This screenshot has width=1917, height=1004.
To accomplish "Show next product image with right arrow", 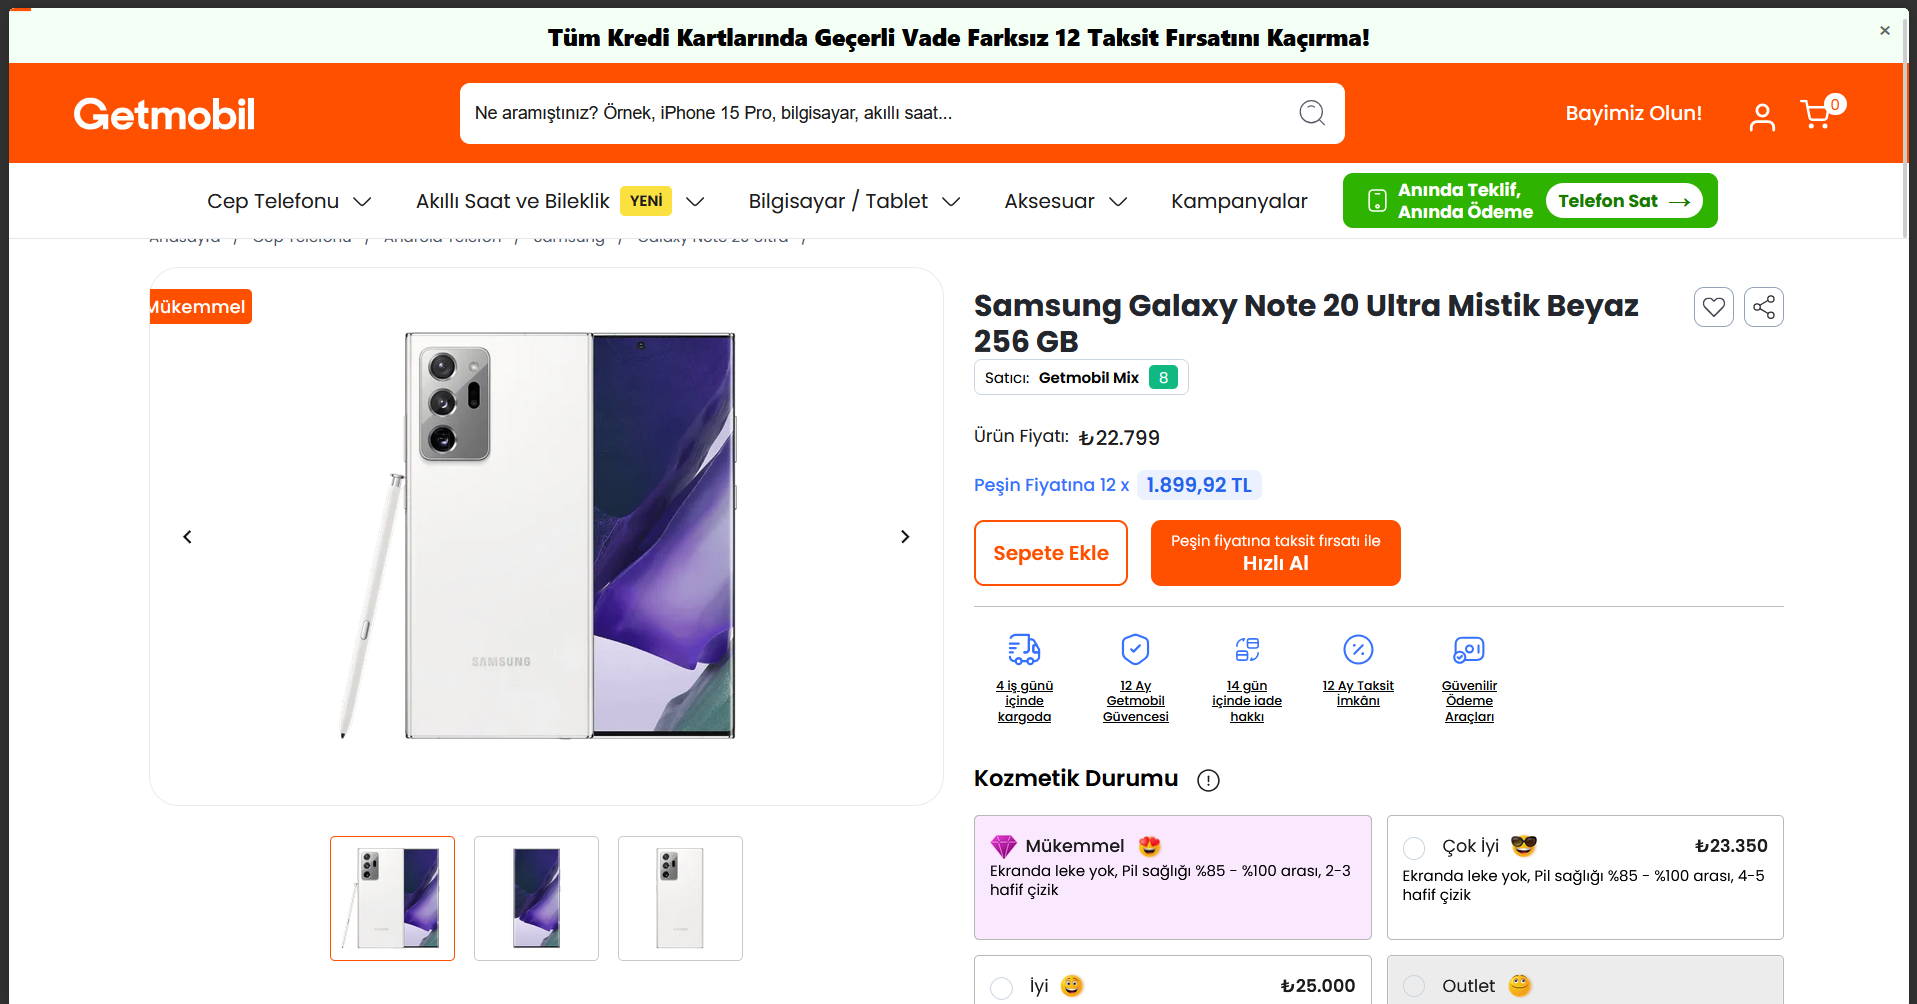I will point(905,537).
